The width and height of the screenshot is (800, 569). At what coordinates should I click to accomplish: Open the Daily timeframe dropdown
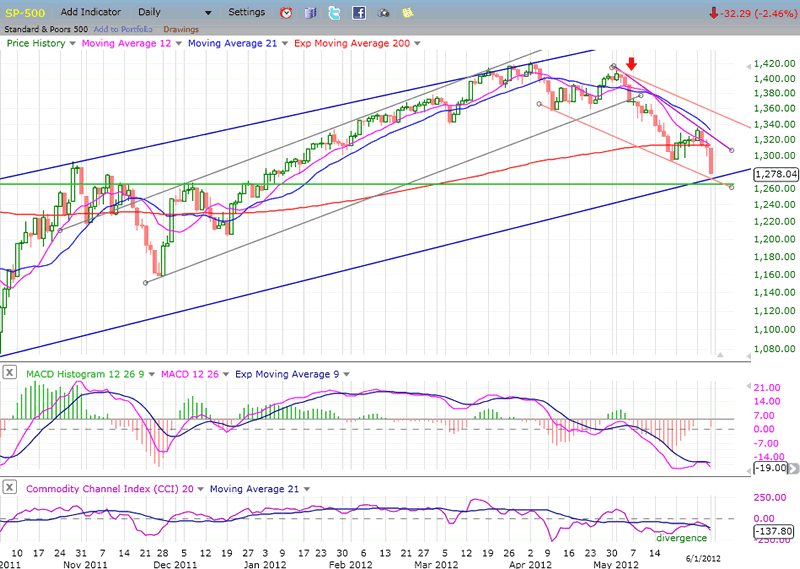pos(175,12)
